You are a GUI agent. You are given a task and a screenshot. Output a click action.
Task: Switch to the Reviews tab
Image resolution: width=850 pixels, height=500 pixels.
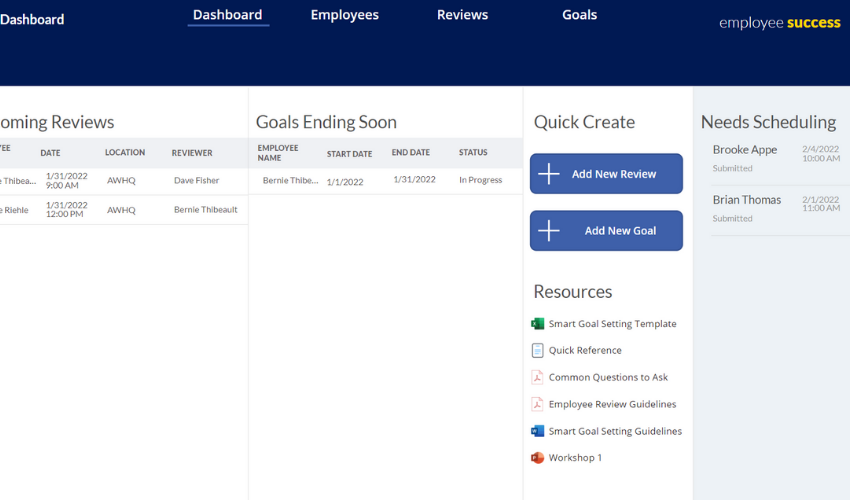(x=462, y=15)
